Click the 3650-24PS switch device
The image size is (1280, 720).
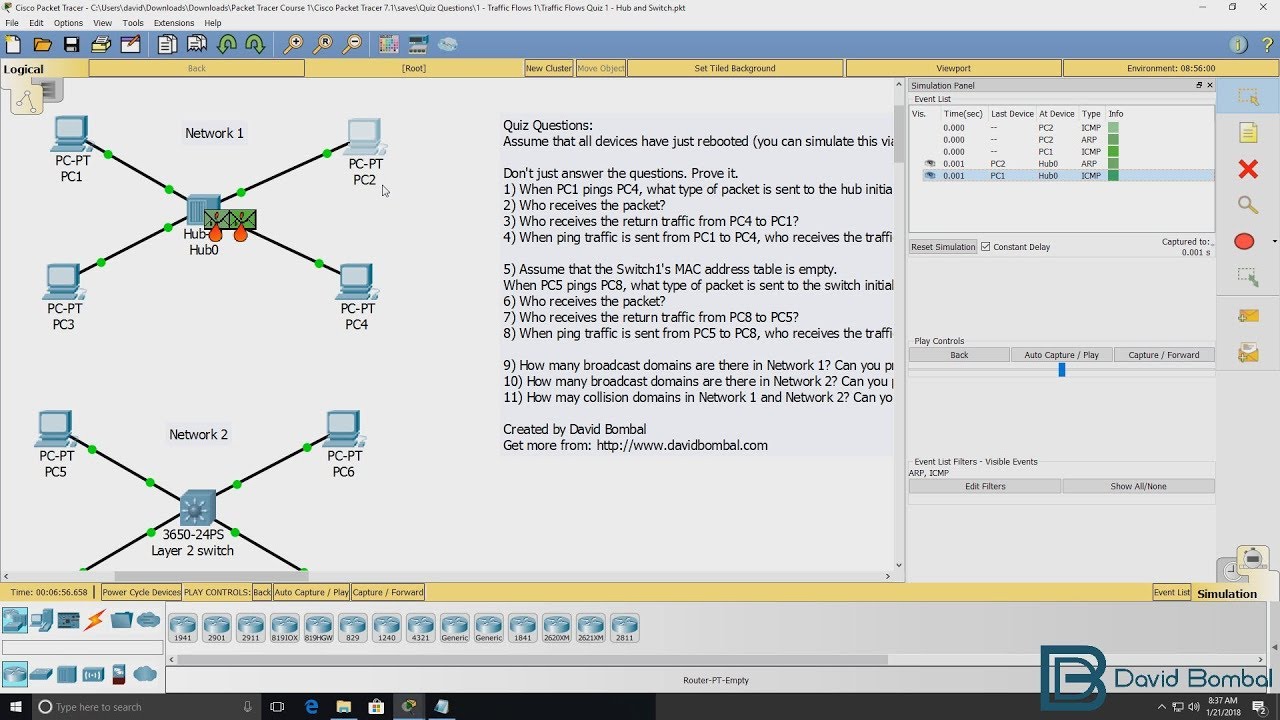point(196,509)
